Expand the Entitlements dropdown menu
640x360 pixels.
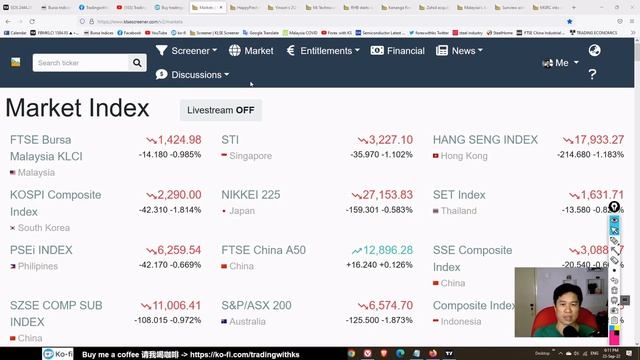(323, 51)
